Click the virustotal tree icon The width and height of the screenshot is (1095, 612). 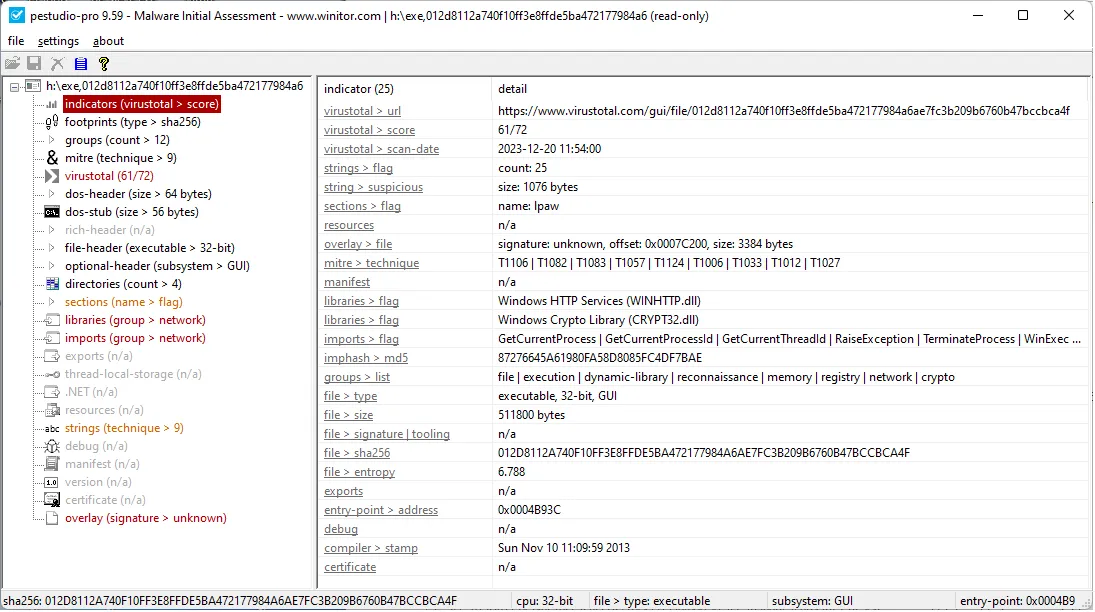52,176
